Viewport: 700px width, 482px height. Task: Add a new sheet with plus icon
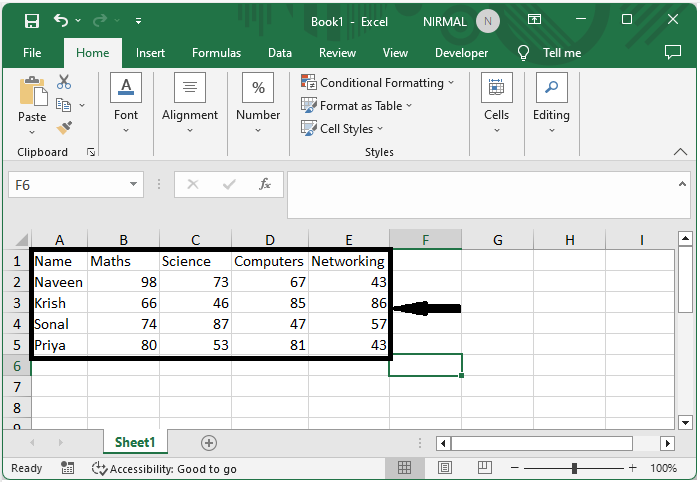pyautogui.click(x=209, y=442)
